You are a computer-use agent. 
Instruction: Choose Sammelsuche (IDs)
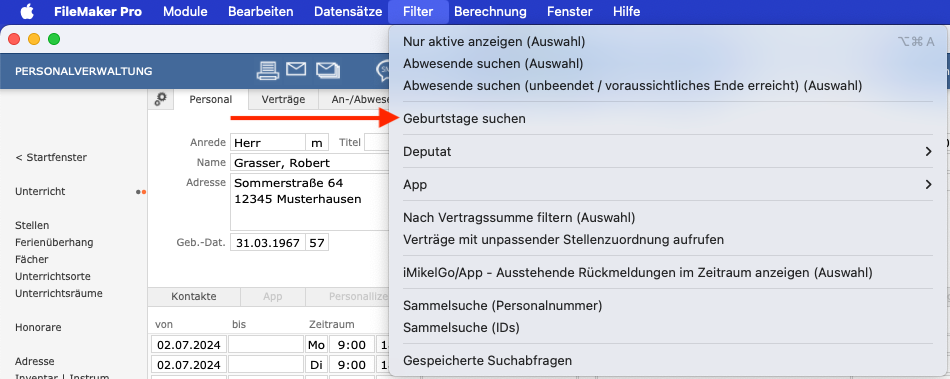click(668, 328)
